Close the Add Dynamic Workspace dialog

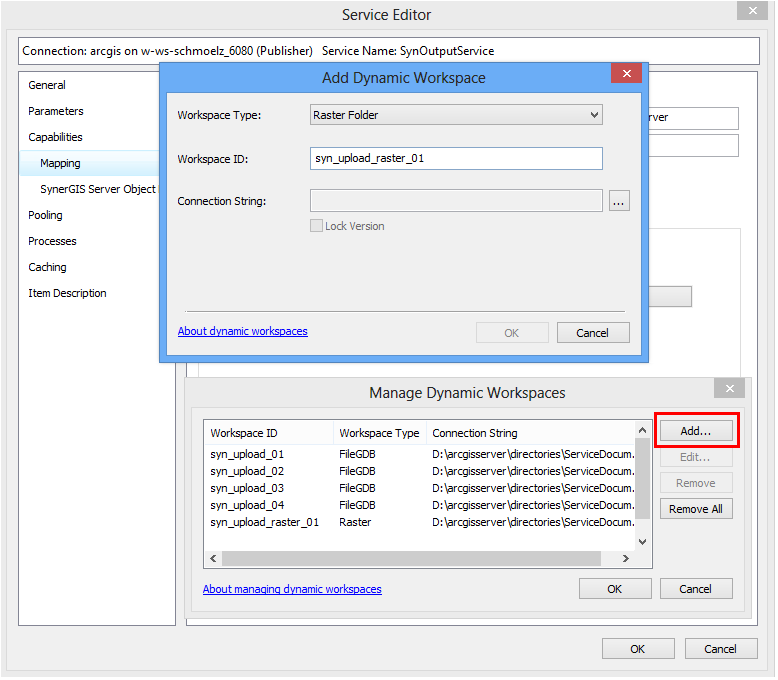pos(626,75)
